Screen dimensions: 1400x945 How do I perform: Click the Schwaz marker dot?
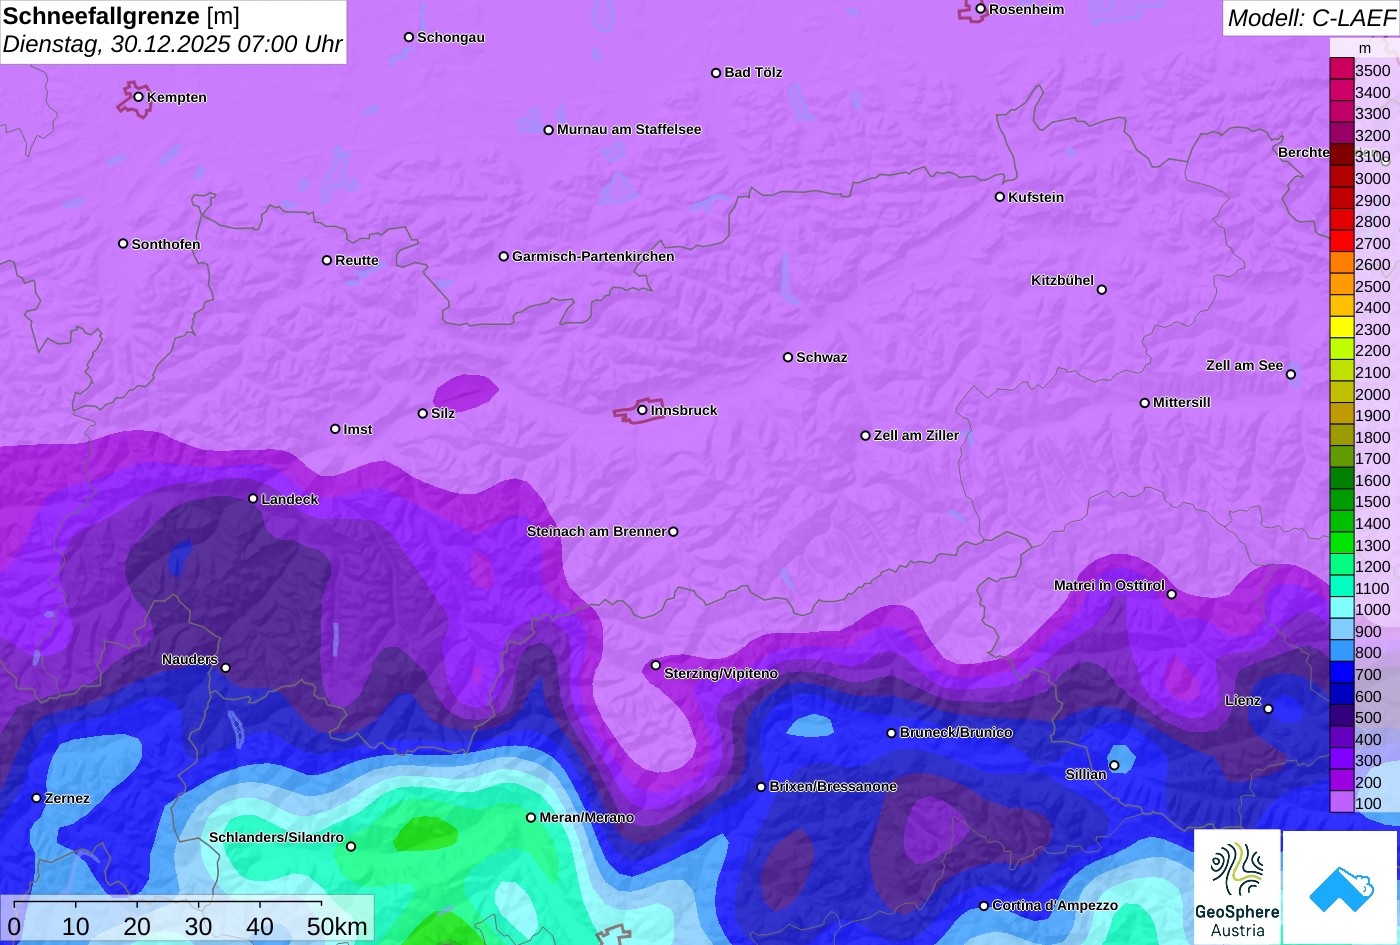click(x=788, y=357)
